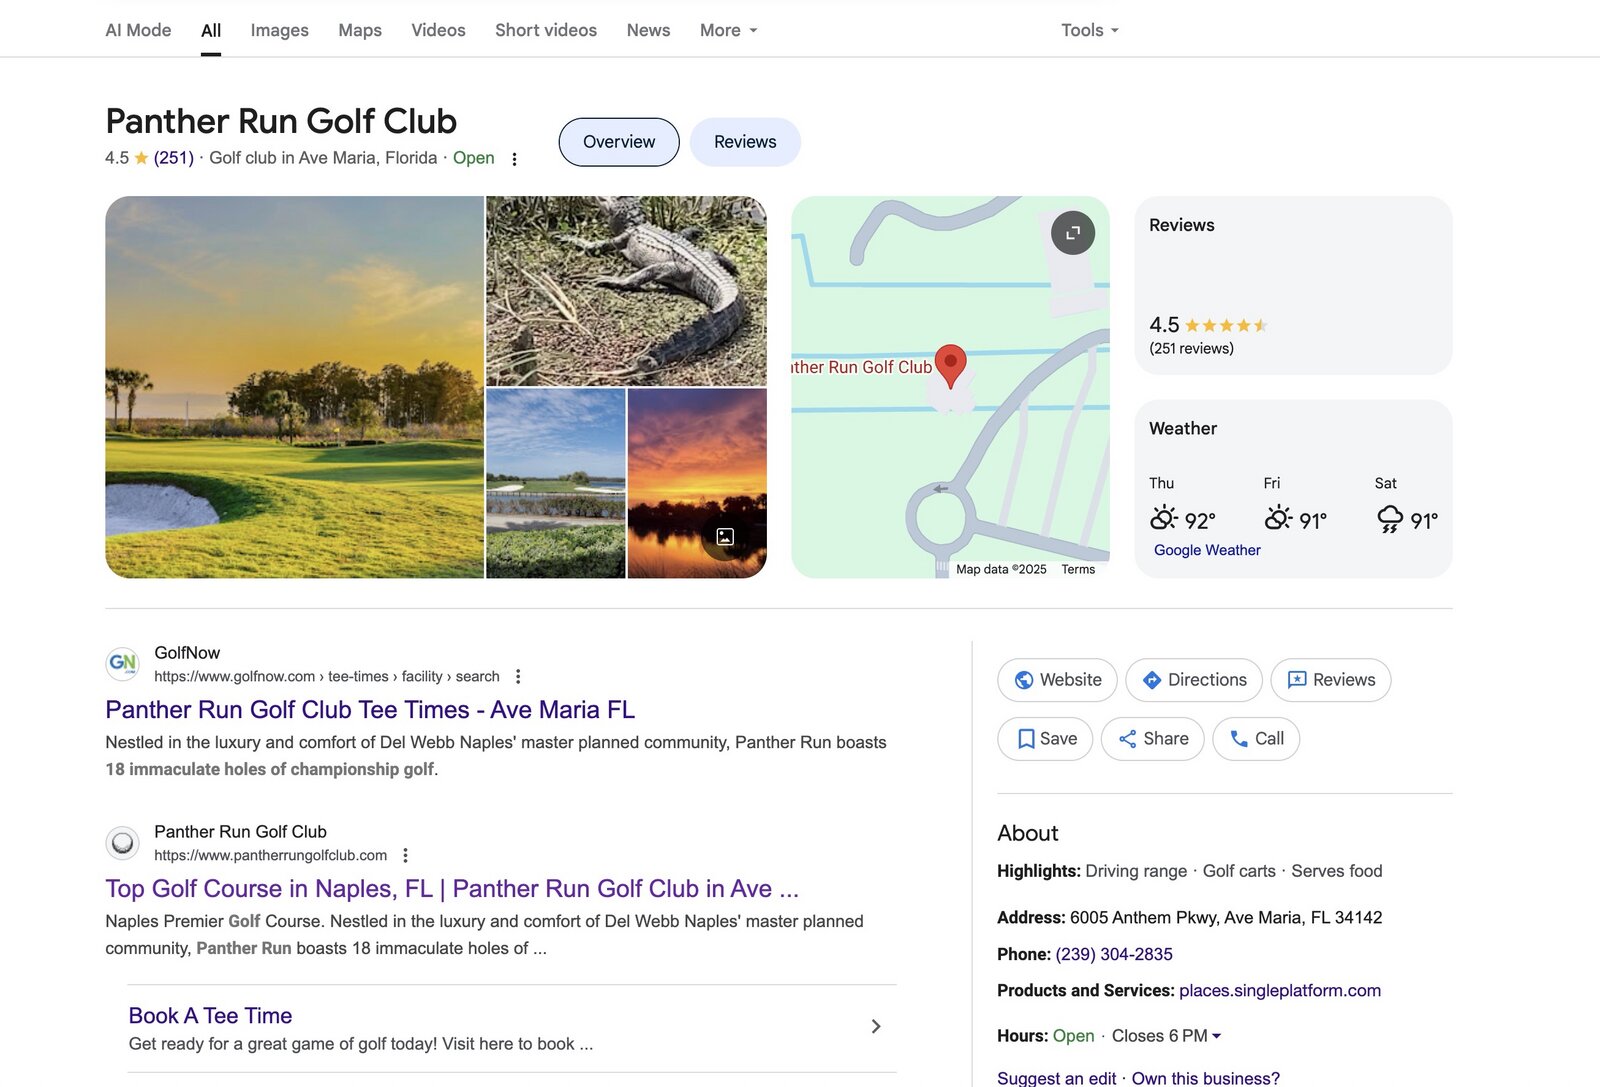
Task: Click the Panther Run Golf Club map label
Action: [x=861, y=367]
